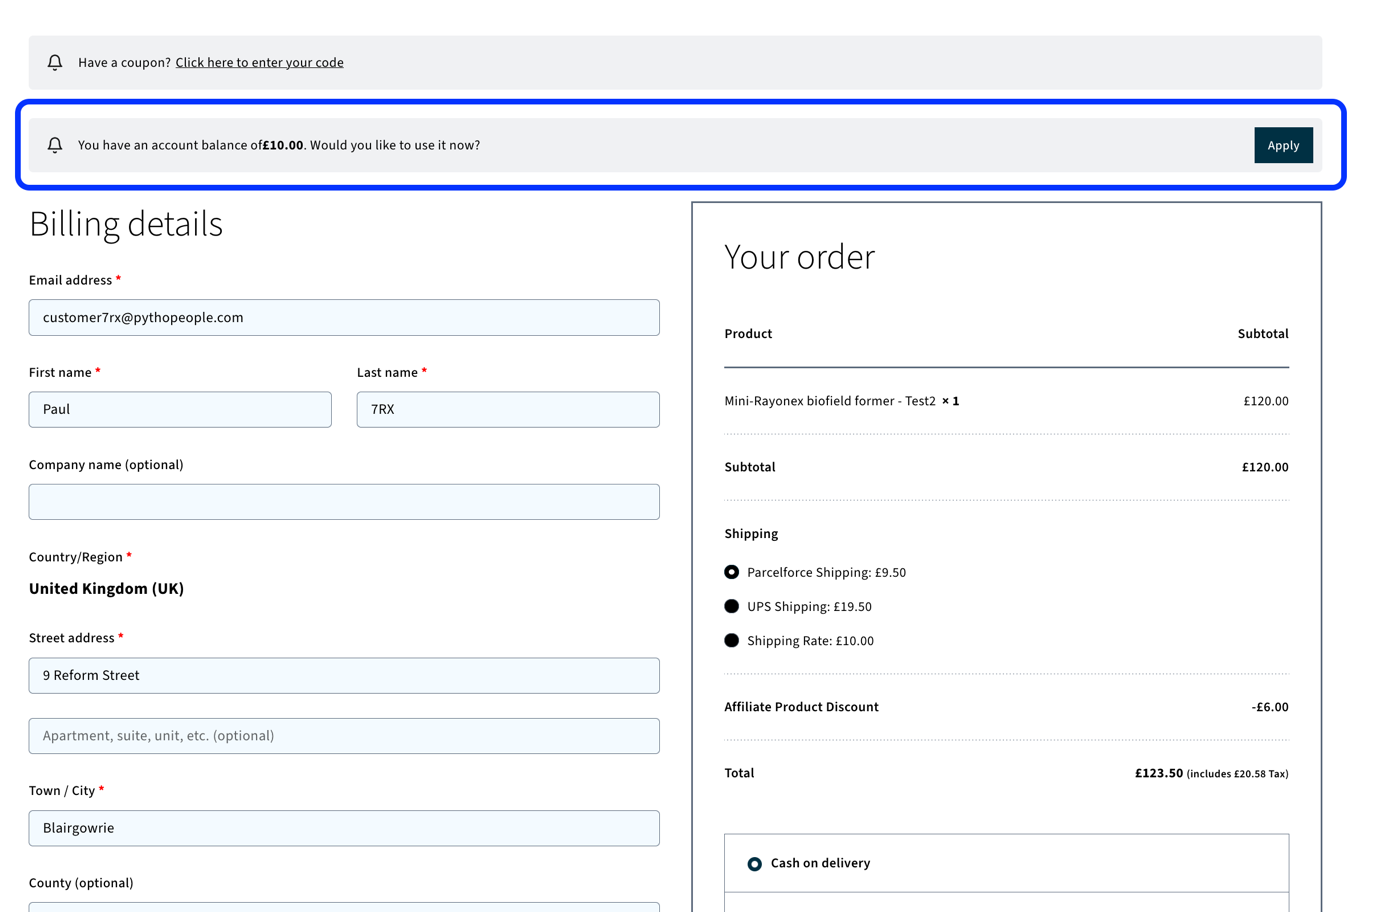Select Shipping Rate £10.00 option
Image resolution: width=1379 pixels, height=912 pixels.
732,640
